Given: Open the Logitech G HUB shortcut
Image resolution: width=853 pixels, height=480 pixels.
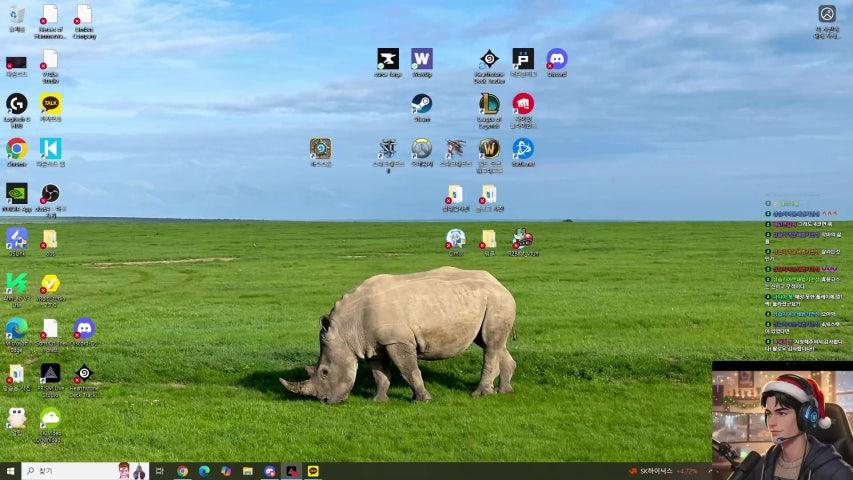Looking at the screenshot, I should pyautogui.click(x=16, y=103).
